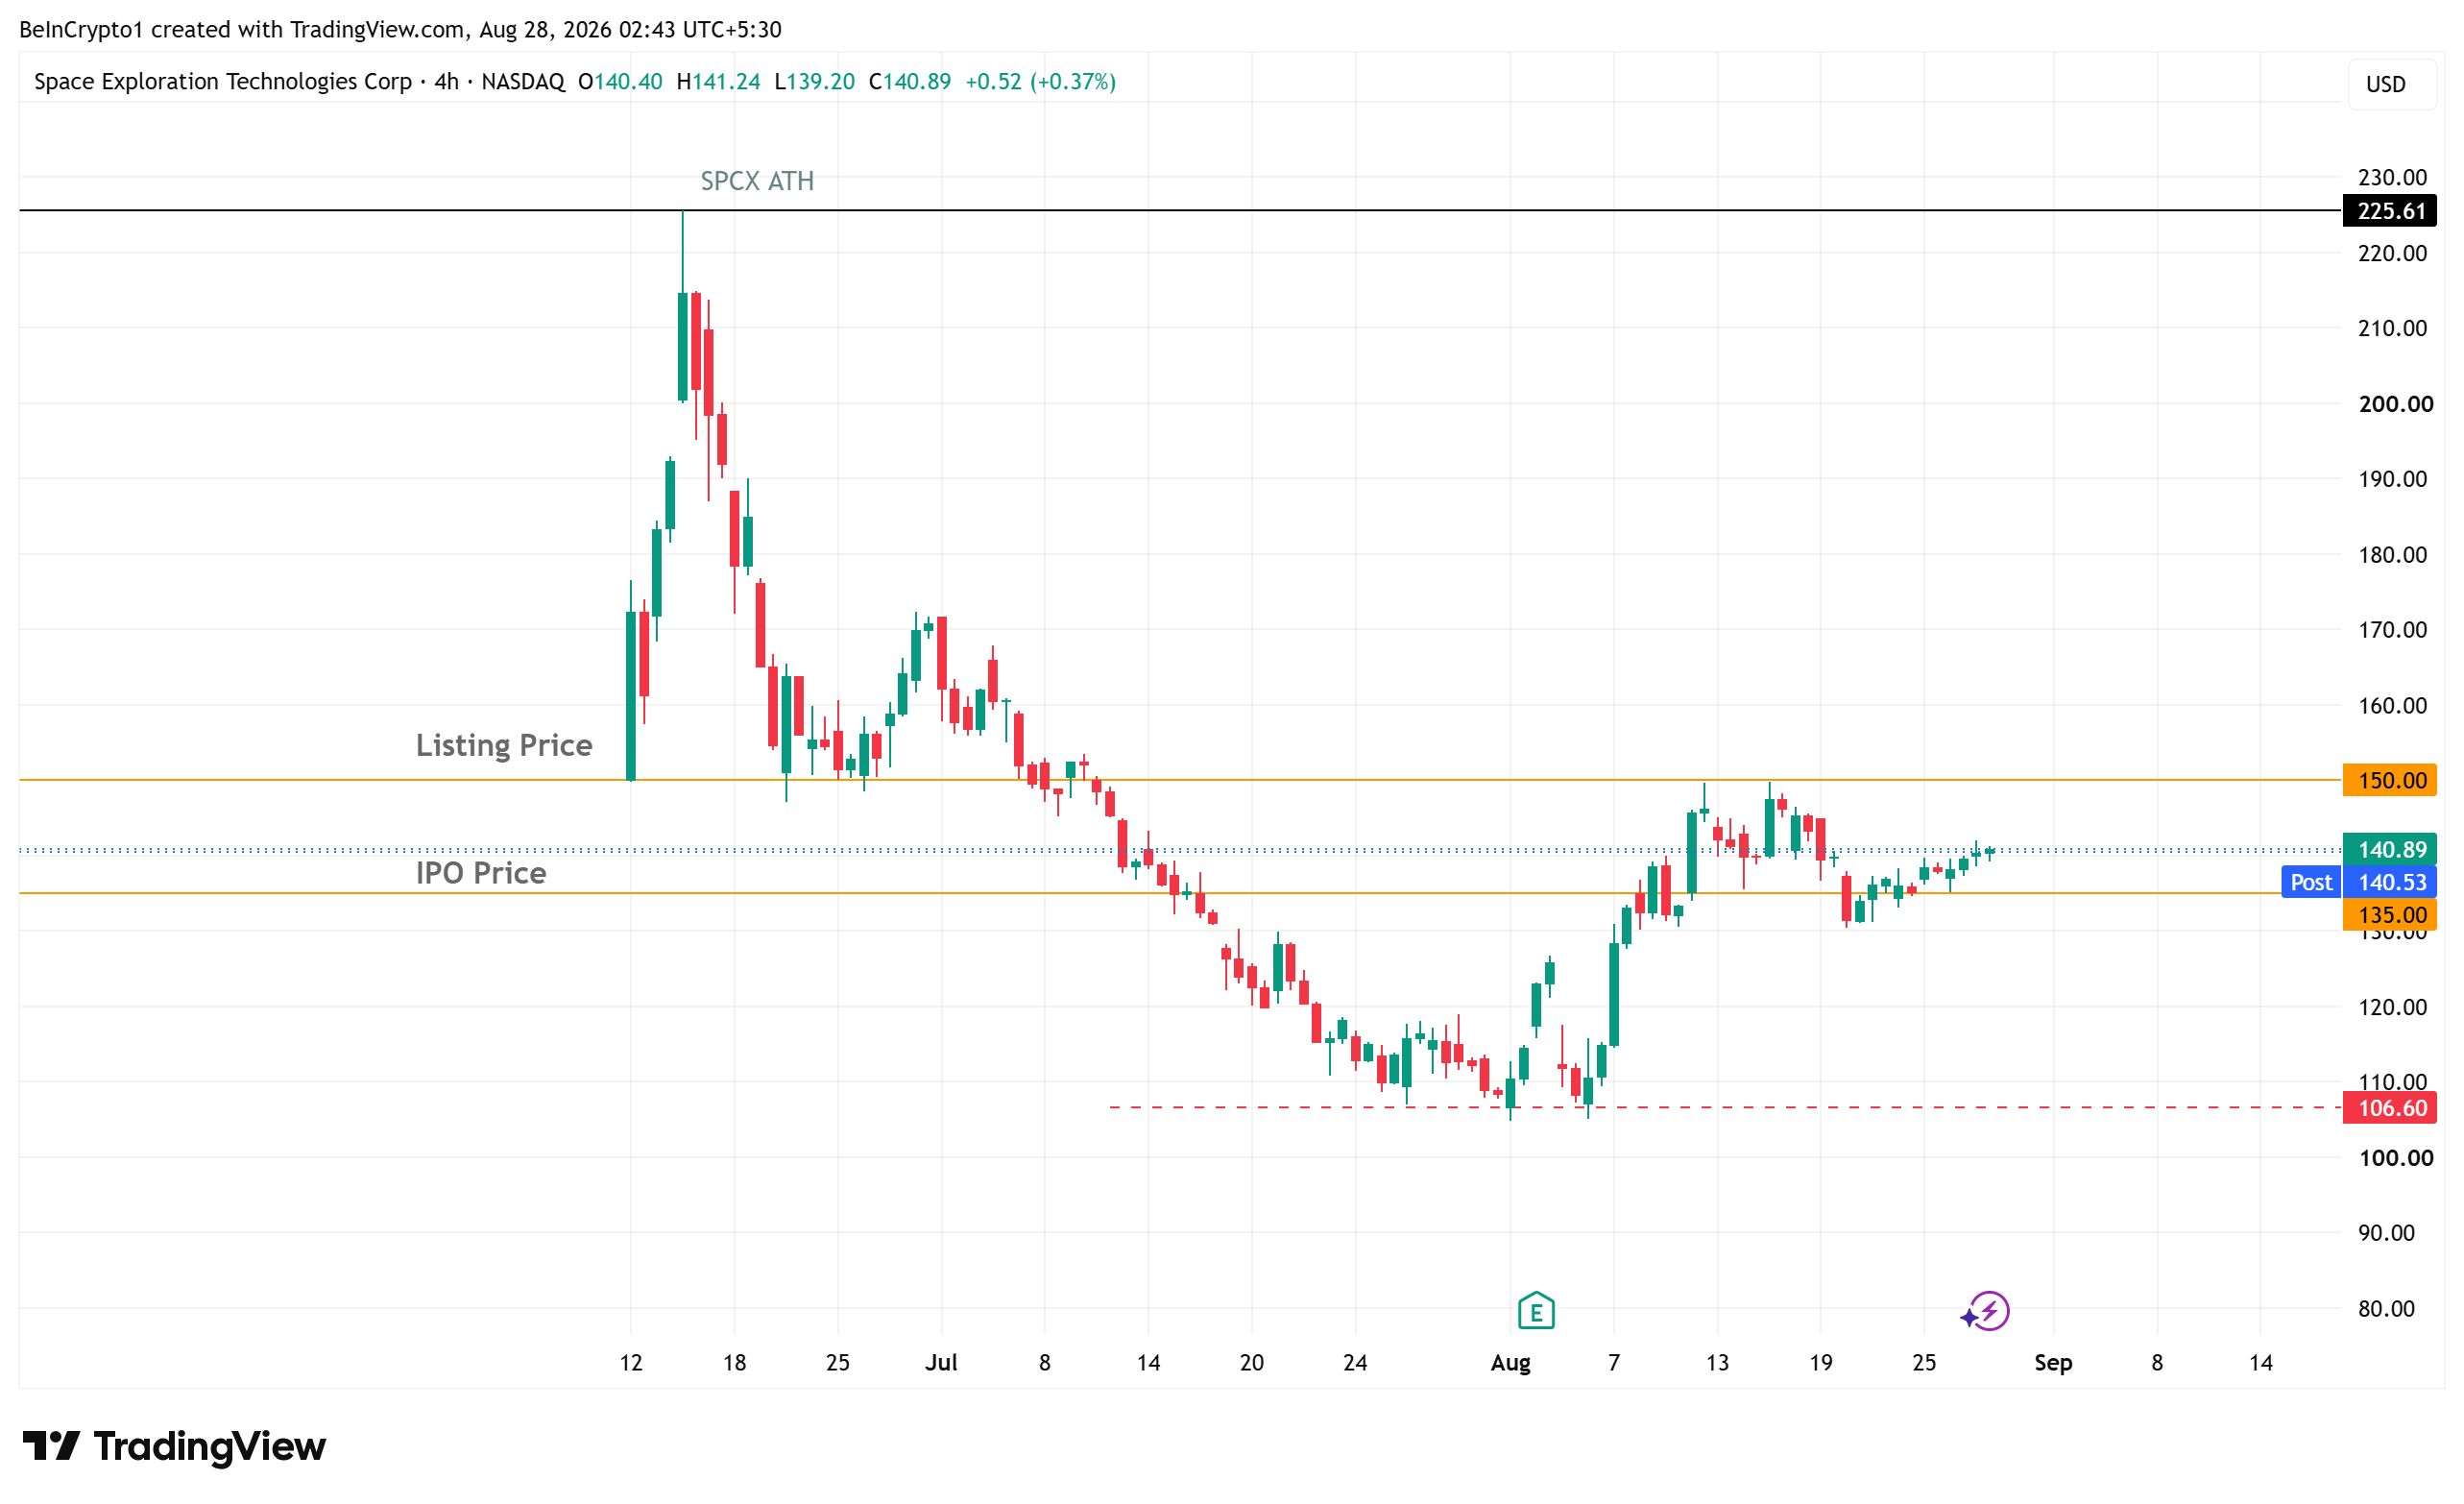Click the C140.89 close value

pyautogui.click(x=909, y=82)
